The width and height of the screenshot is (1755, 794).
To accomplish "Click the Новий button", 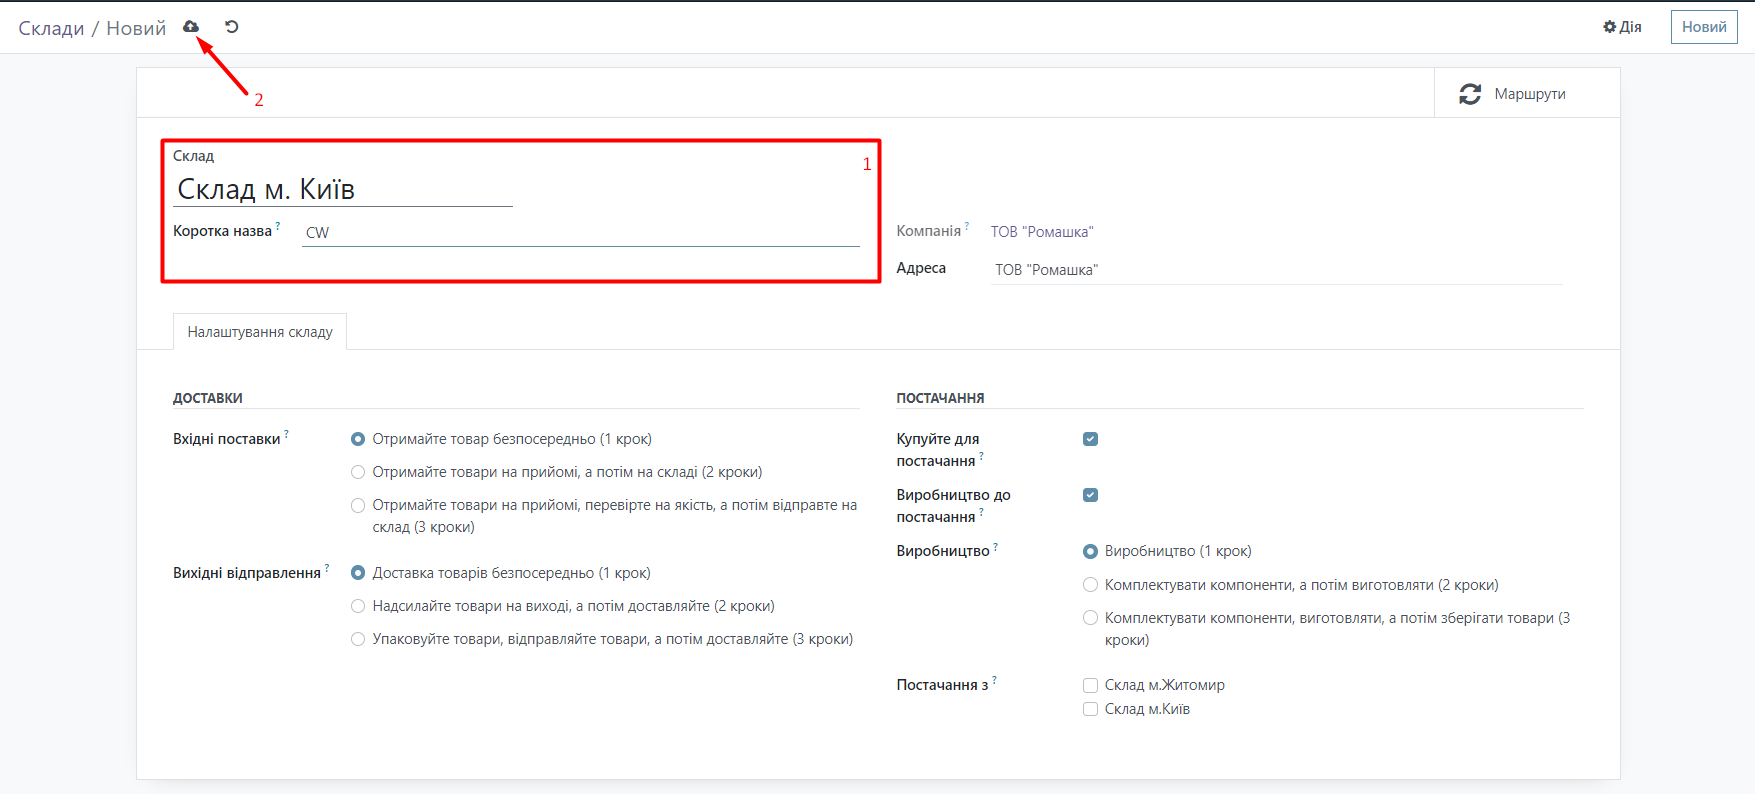I will 1703,27.
